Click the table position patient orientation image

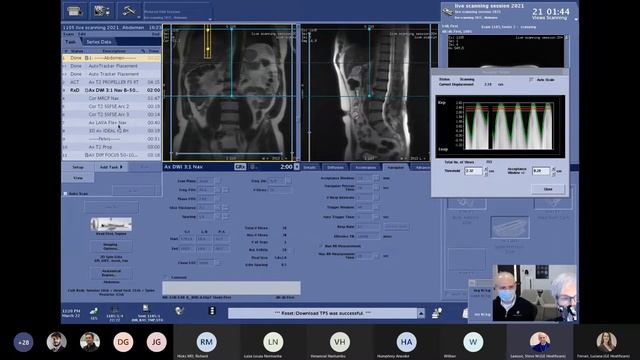(x=111, y=224)
